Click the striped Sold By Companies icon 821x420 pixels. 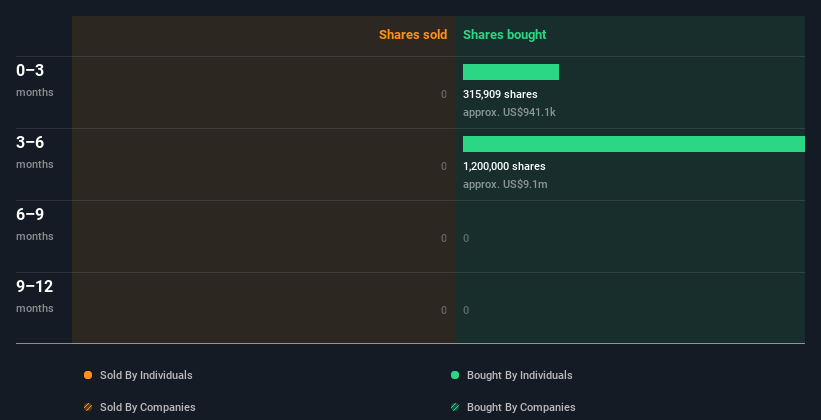[x=88, y=407]
